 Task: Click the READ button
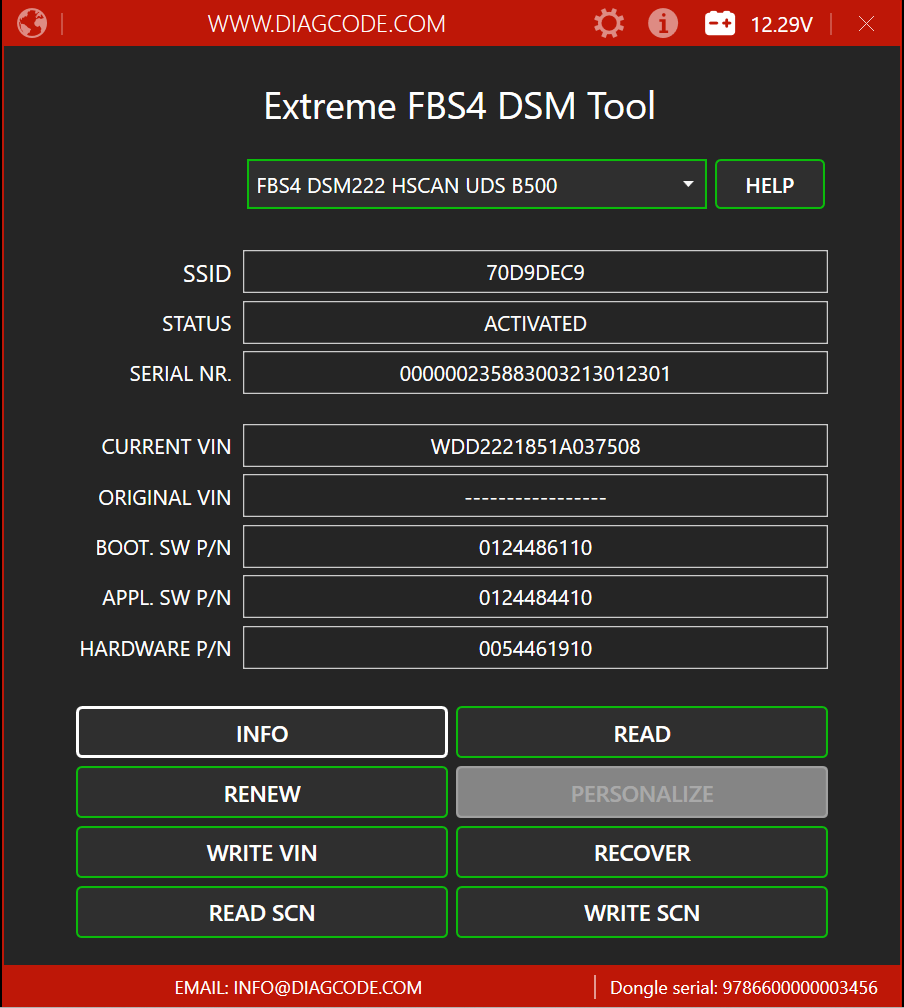pyautogui.click(x=641, y=733)
